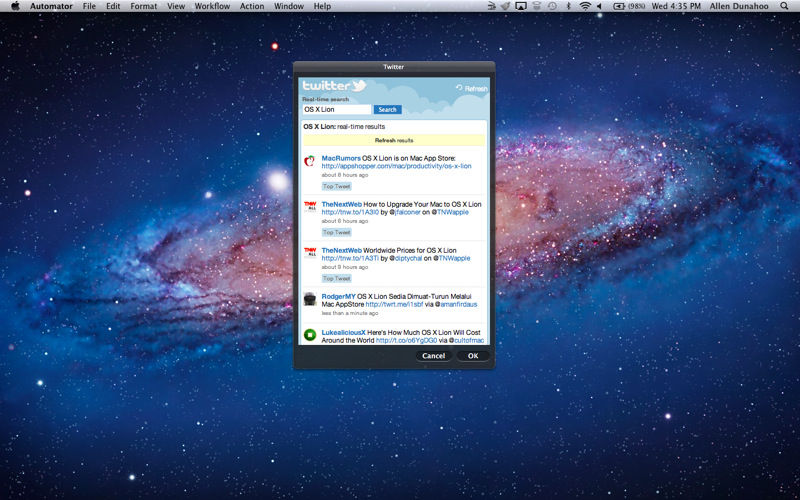Click the yellow Refresh results bar
The image size is (800, 500).
click(x=394, y=140)
